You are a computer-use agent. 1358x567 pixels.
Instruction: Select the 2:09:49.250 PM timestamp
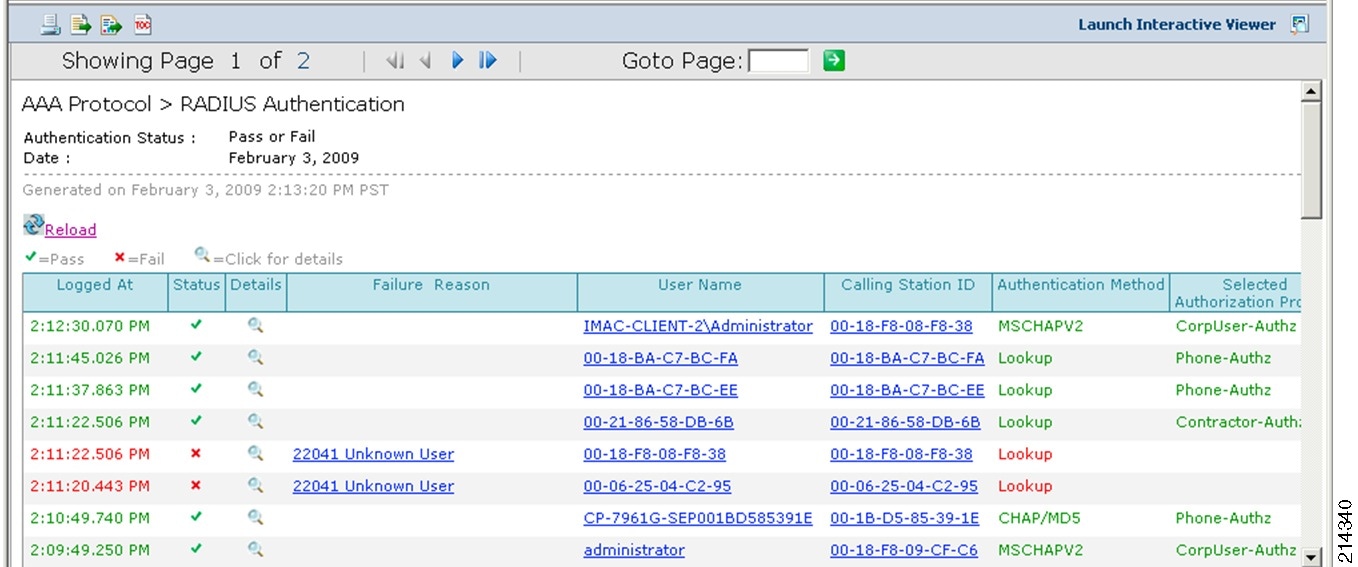click(90, 550)
